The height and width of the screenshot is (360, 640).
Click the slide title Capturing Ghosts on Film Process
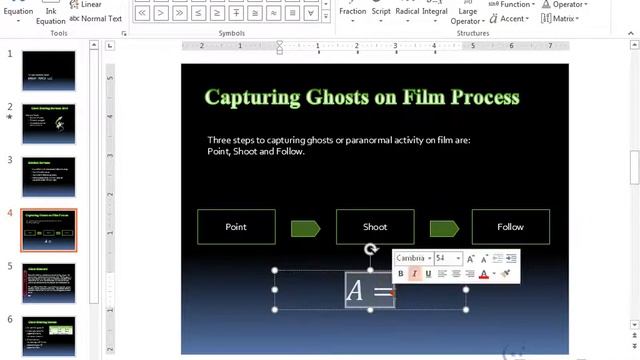pos(362,98)
